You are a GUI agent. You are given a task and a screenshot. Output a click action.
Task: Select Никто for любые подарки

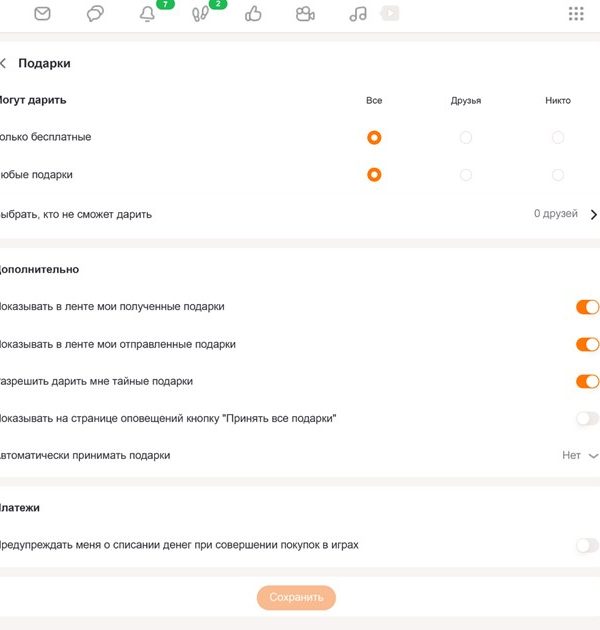tap(558, 175)
